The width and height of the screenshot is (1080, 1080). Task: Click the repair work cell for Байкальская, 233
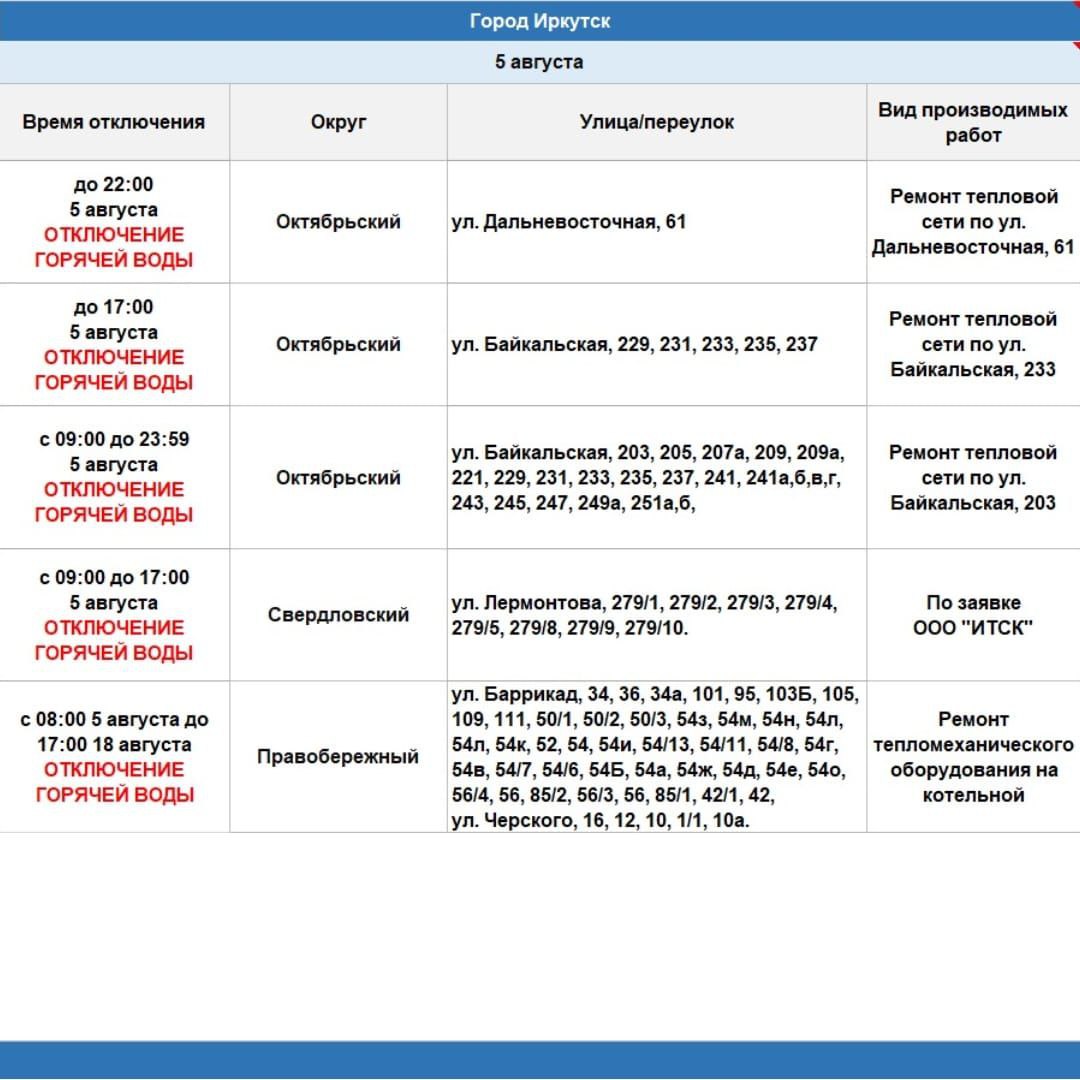pos(972,344)
